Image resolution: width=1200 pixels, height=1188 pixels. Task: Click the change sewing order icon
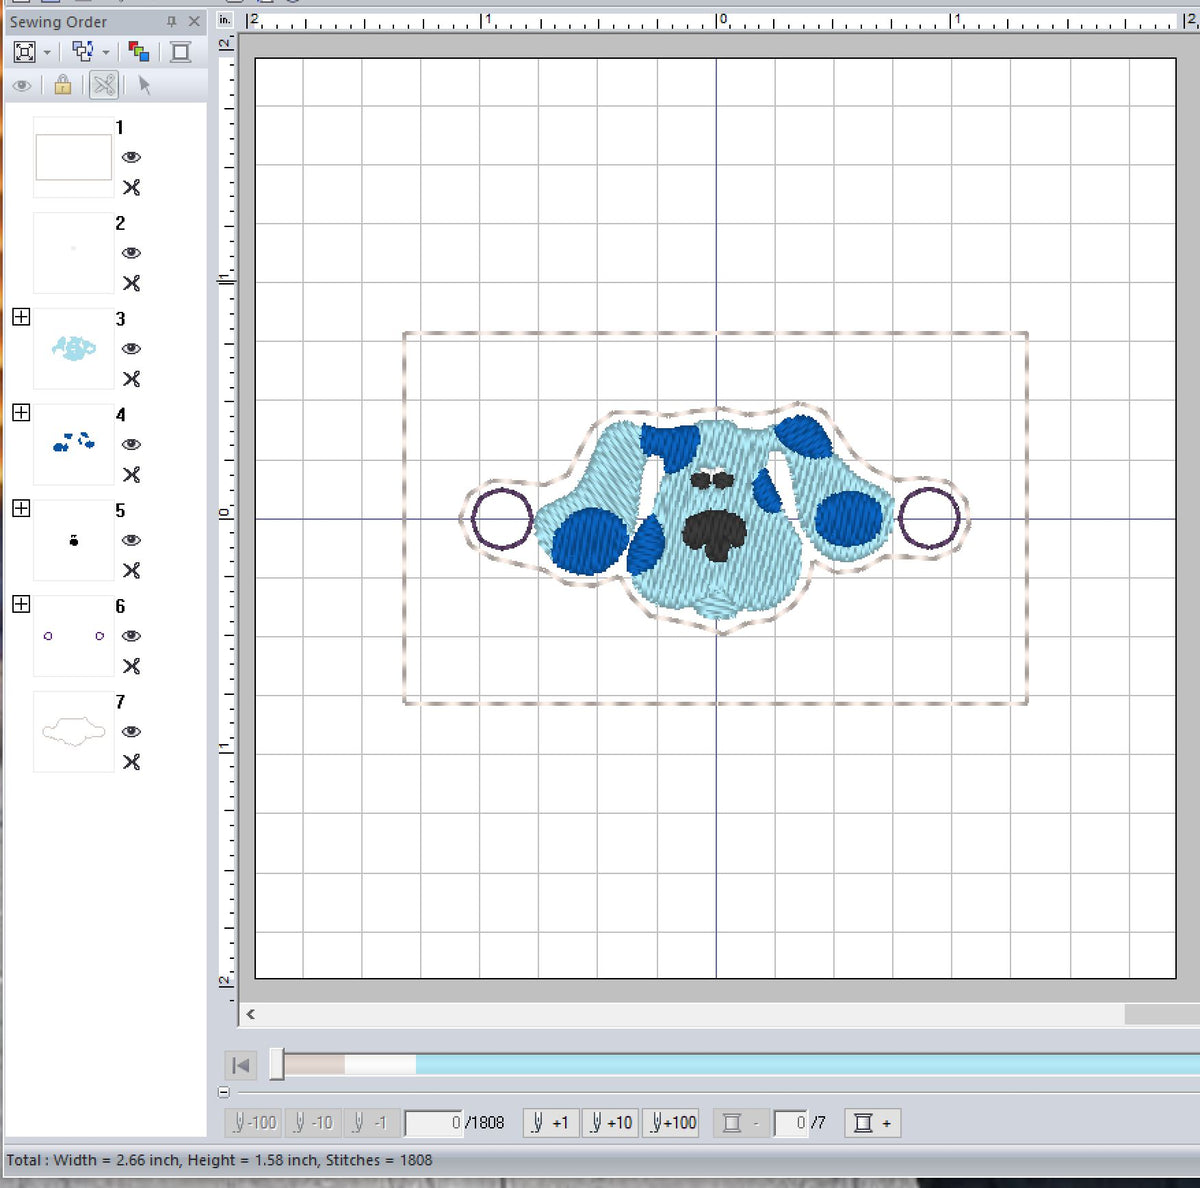coord(83,52)
